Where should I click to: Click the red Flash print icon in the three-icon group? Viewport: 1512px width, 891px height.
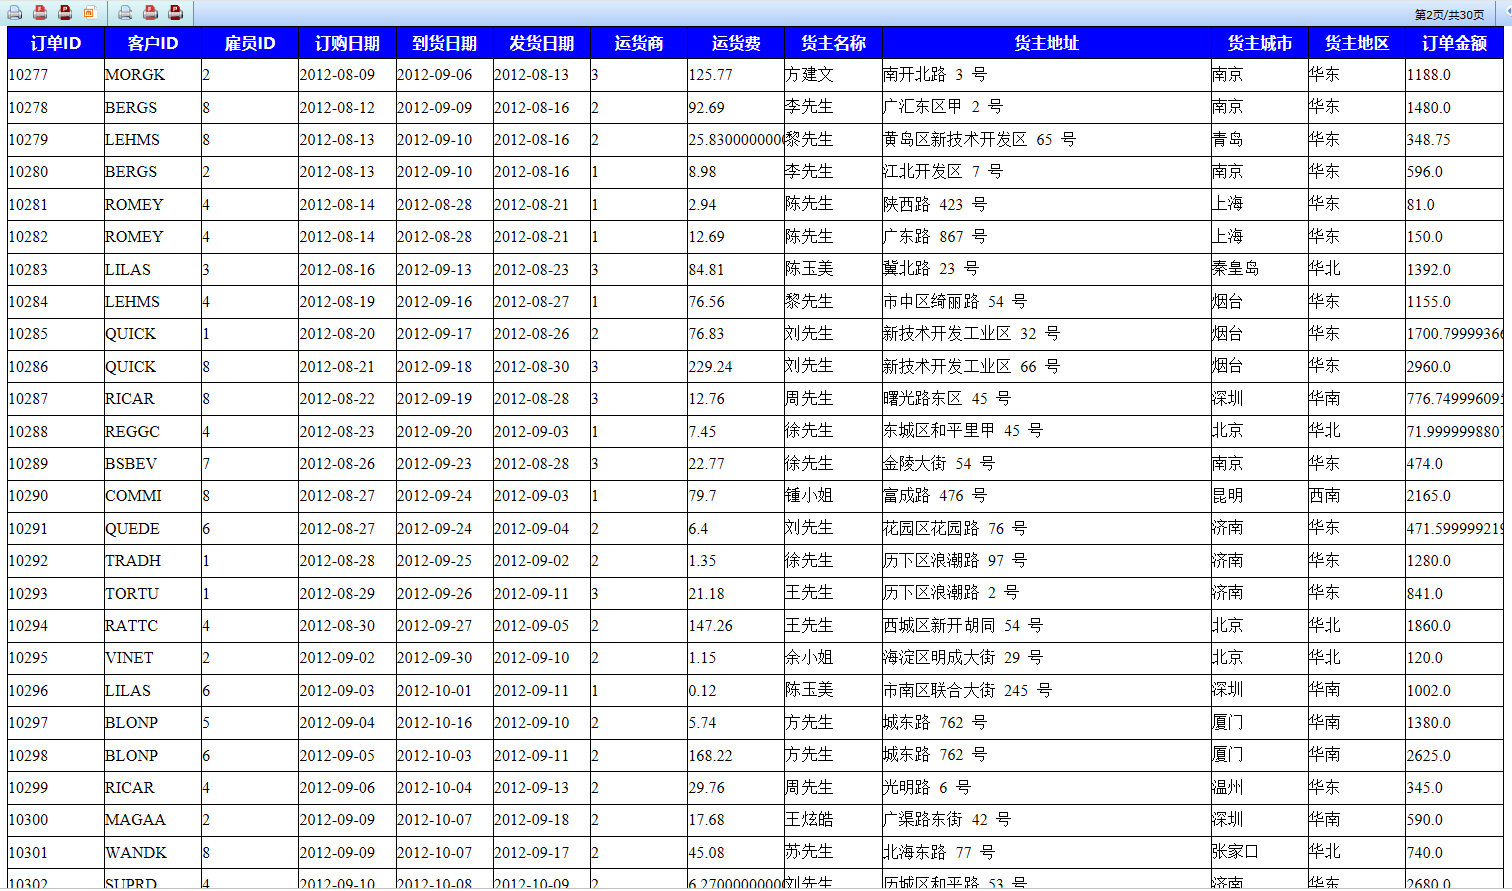[150, 13]
